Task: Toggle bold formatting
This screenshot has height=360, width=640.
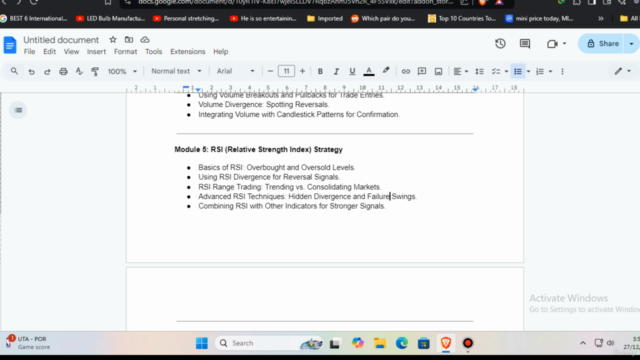Action: click(x=320, y=71)
